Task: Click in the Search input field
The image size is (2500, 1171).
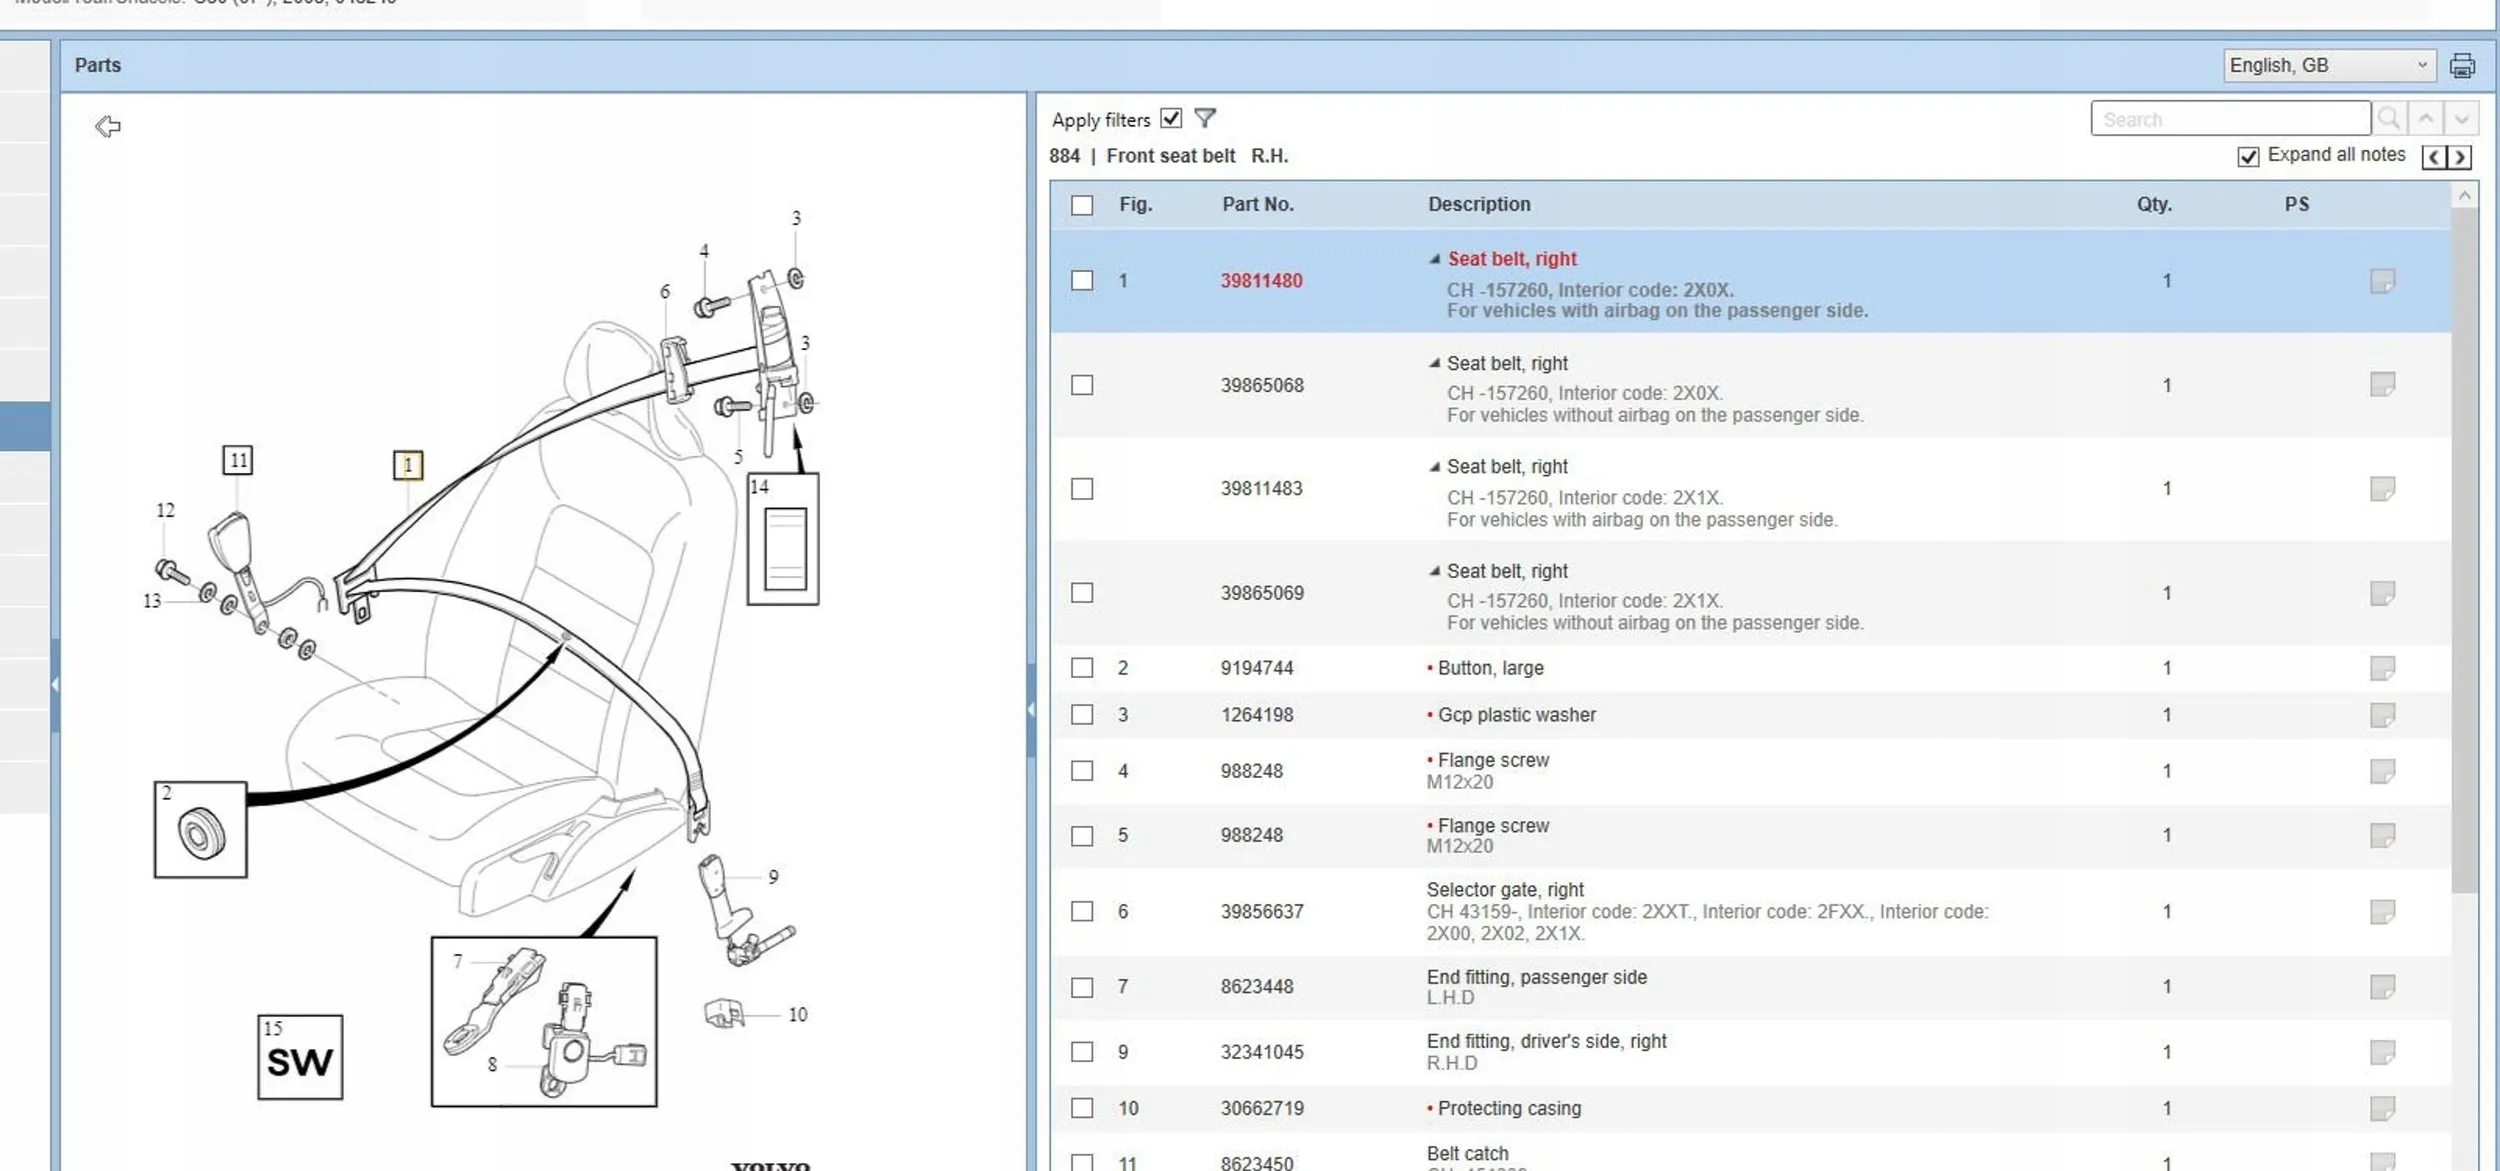Action: (2230, 119)
